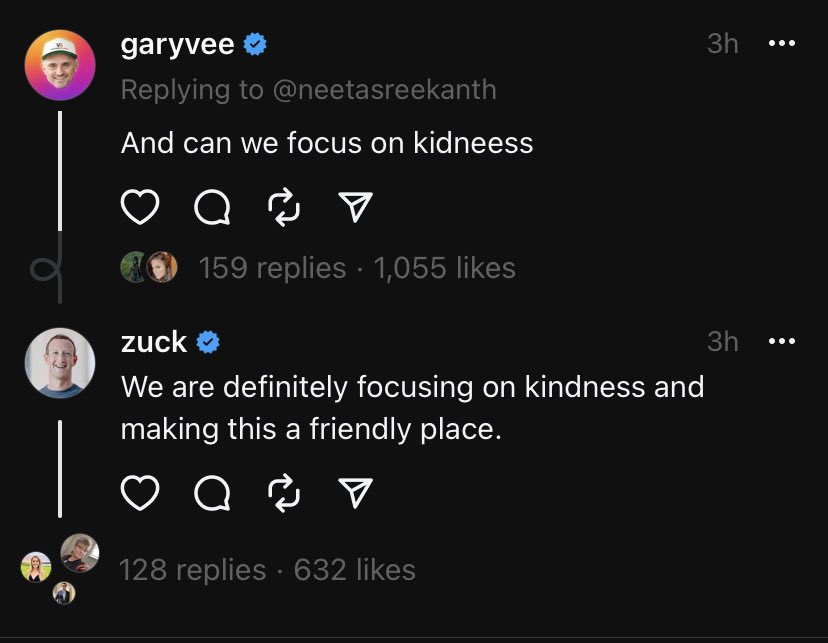This screenshot has height=643, width=828.
Task: Open replier avatars beside 159 replies
Action: [x=149, y=267]
